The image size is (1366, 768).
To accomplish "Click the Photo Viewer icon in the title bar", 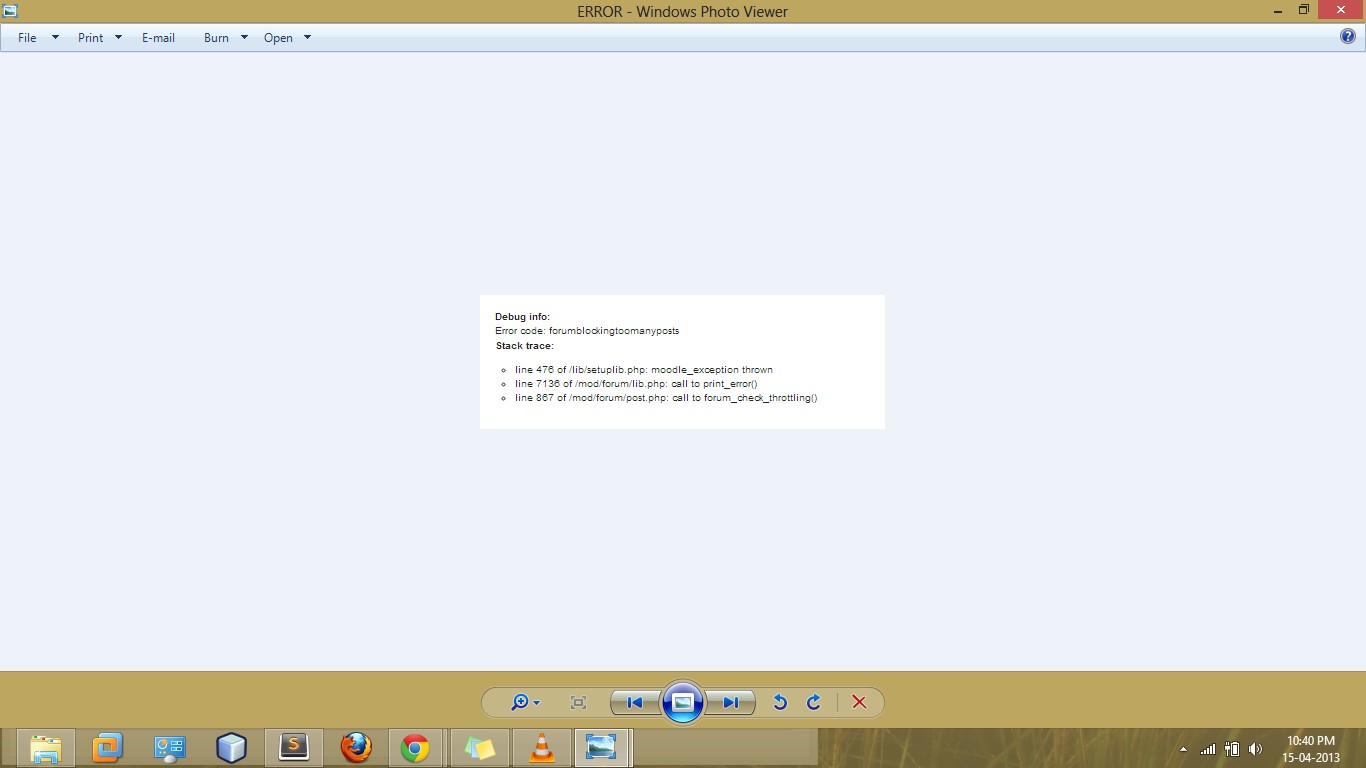I will point(11,11).
